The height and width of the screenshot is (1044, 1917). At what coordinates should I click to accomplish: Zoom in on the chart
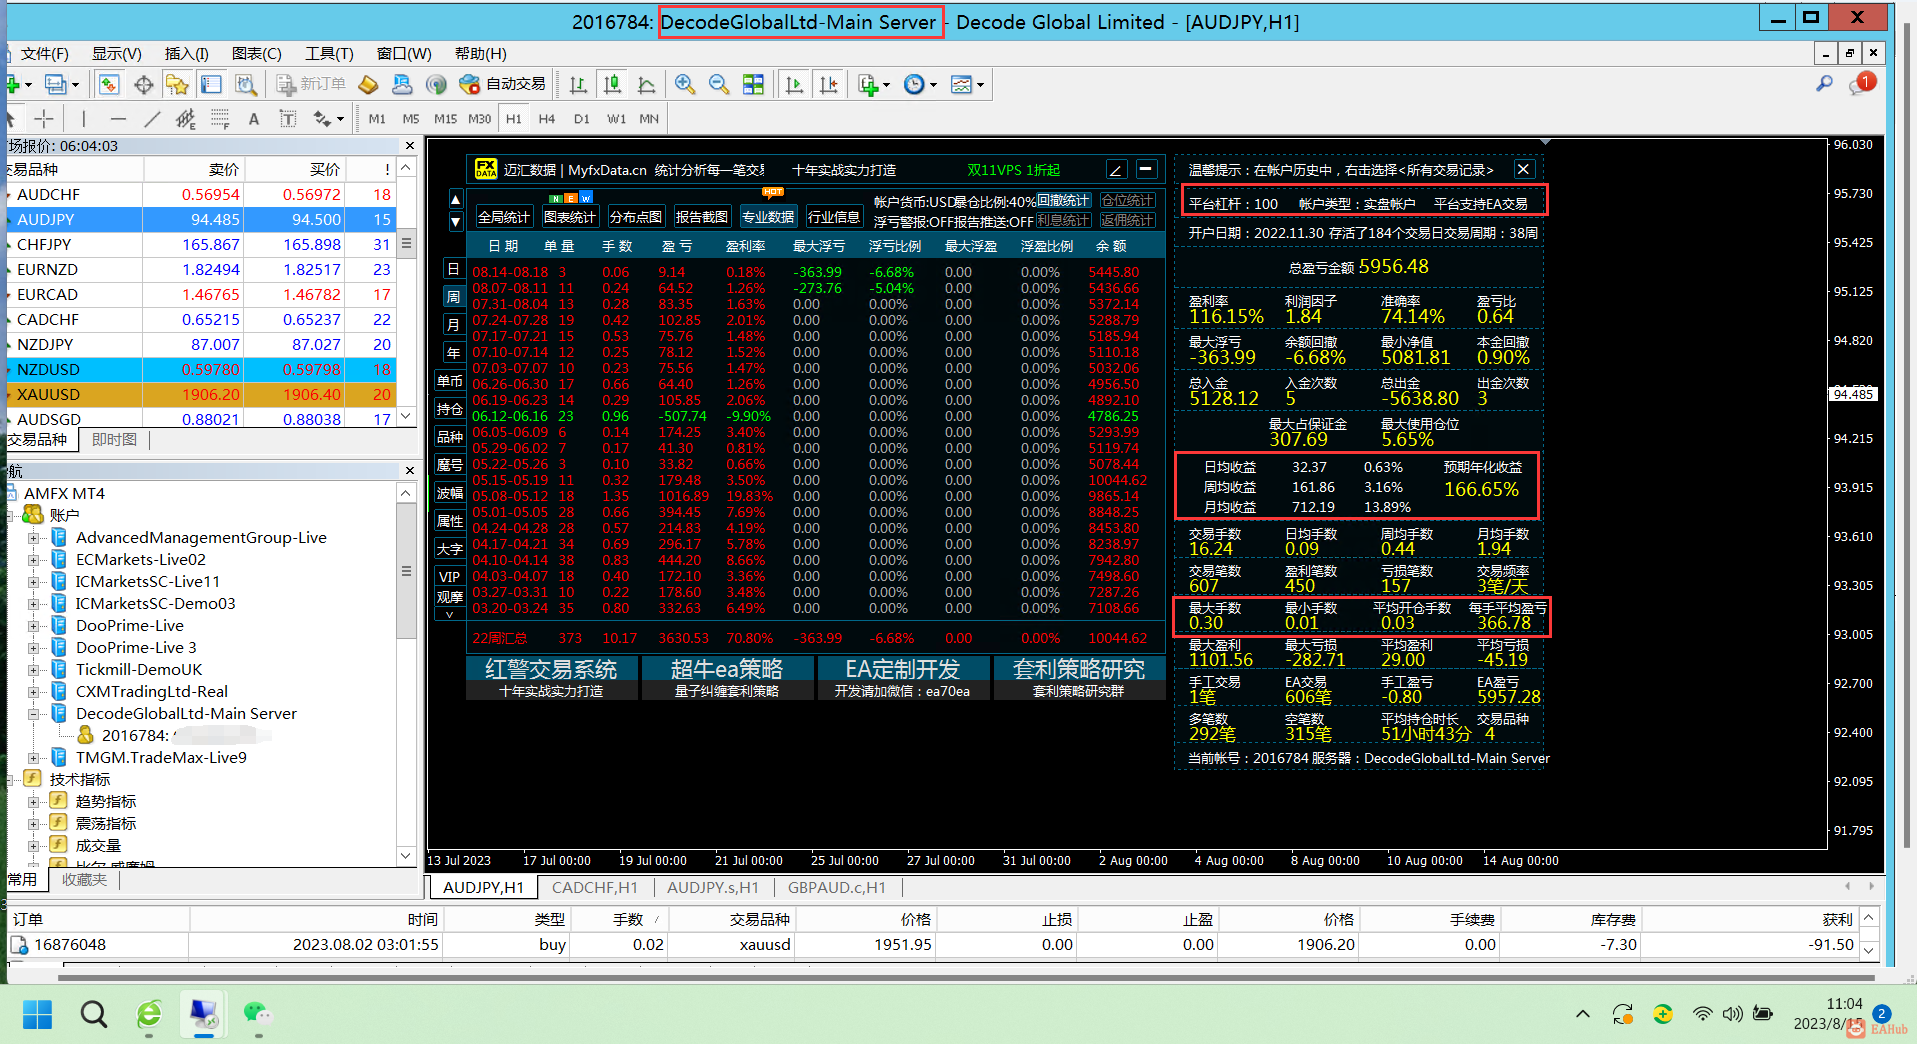685,85
